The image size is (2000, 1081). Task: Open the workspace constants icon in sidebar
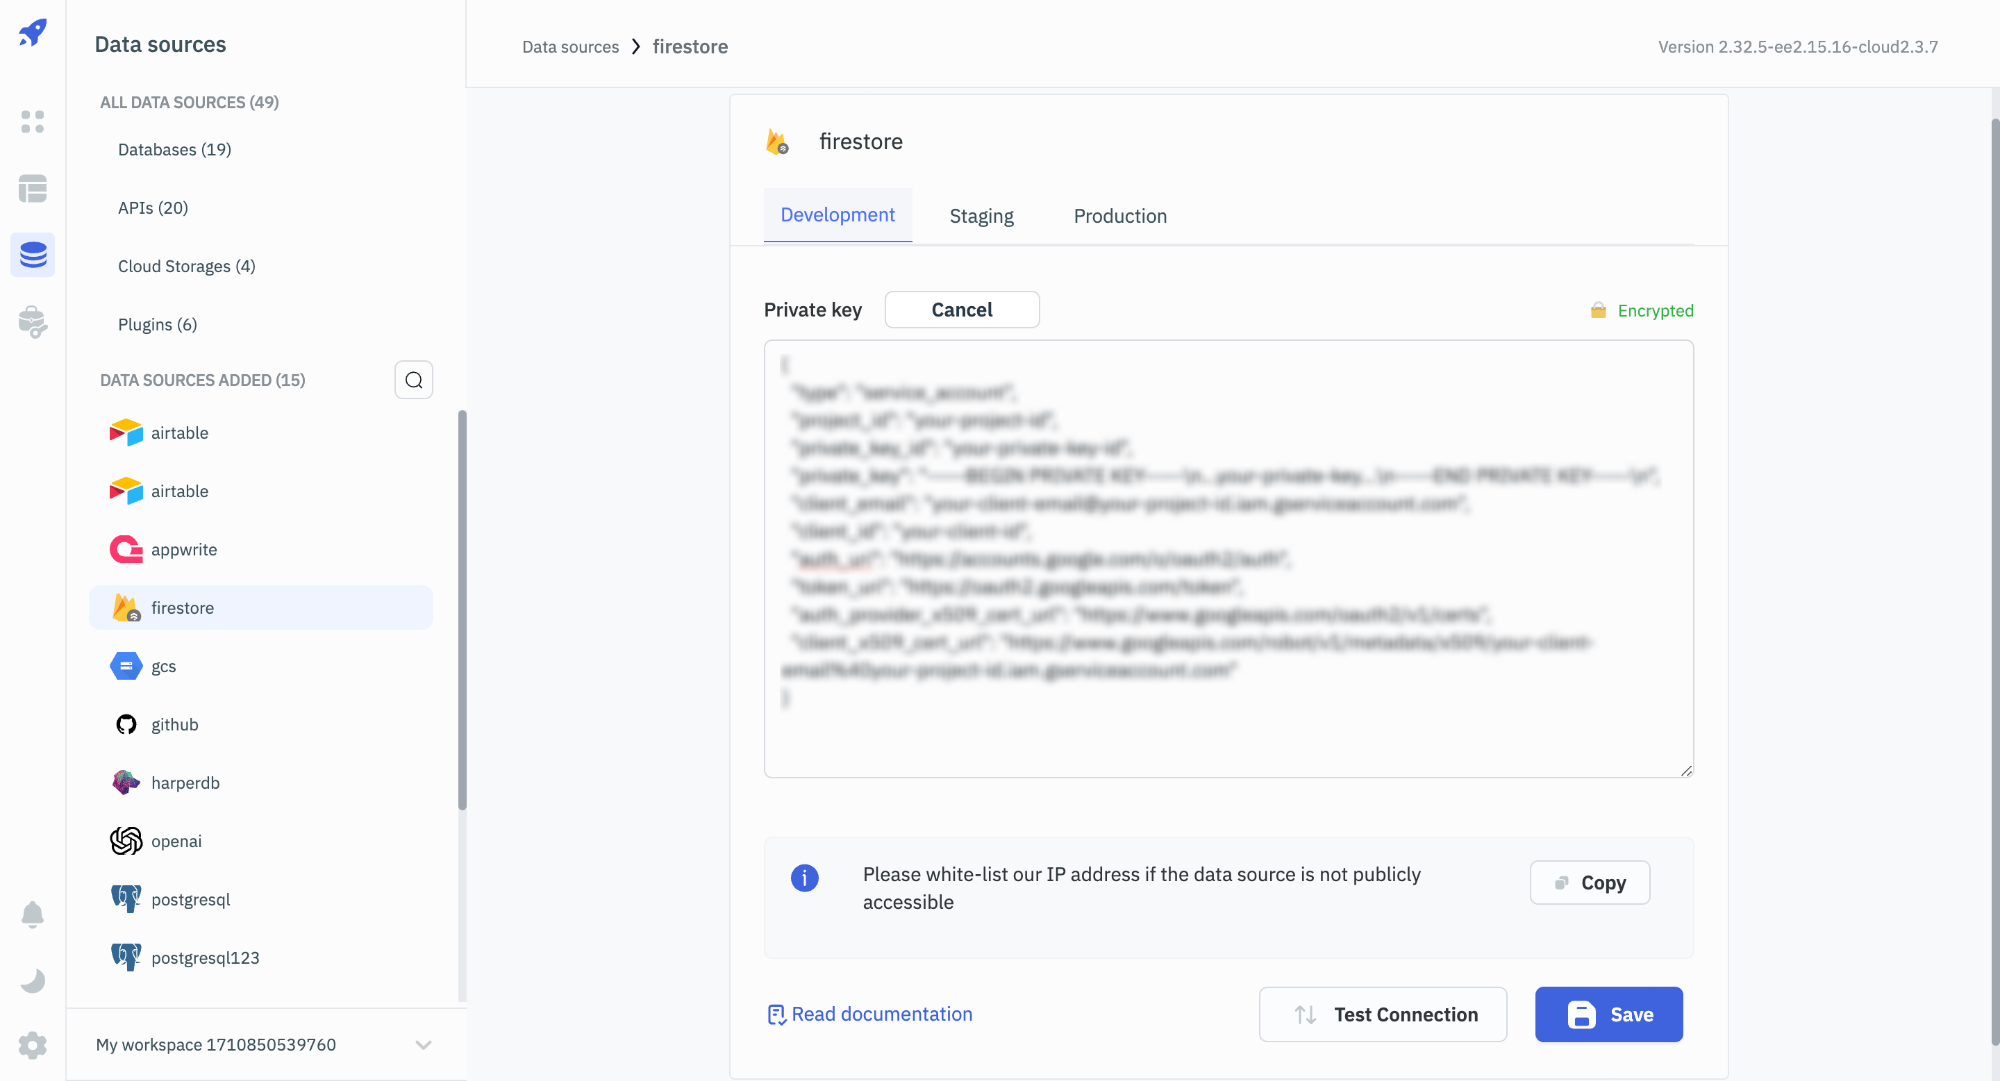[33, 322]
